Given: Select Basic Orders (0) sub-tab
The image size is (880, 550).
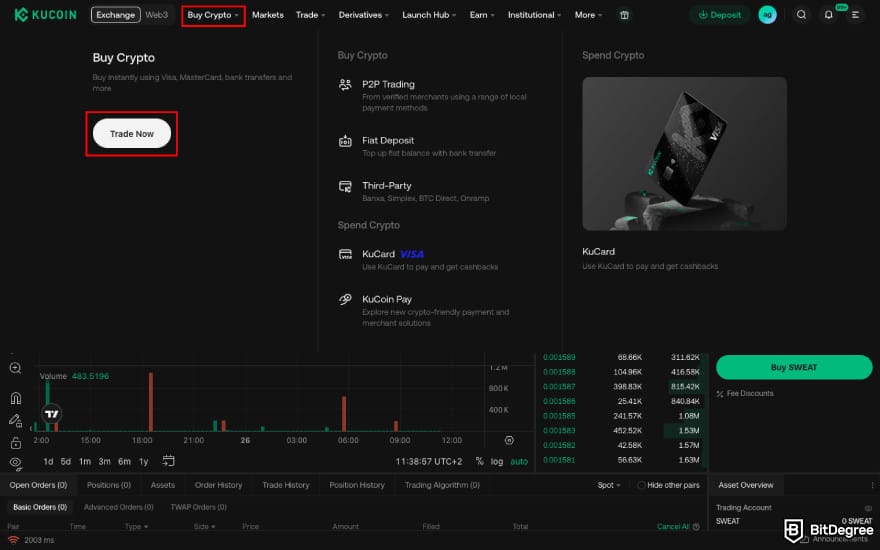Looking at the screenshot, I should coord(40,507).
